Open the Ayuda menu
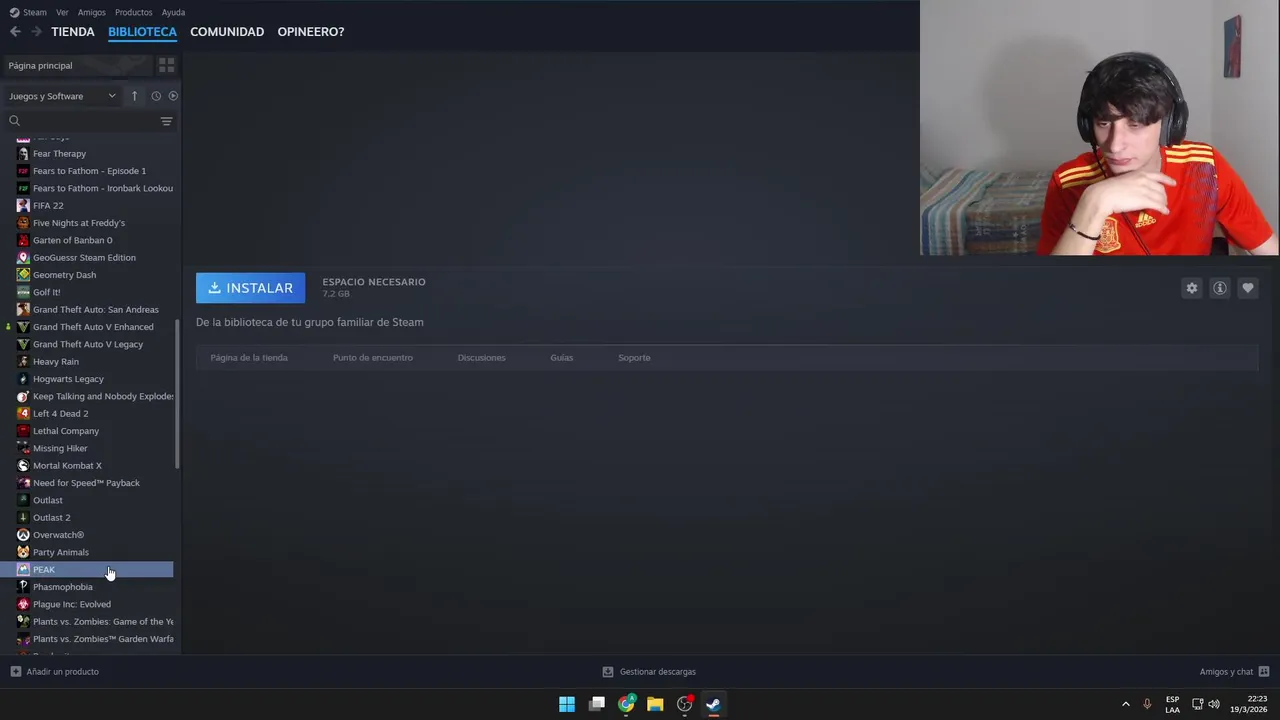 coord(173,12)
